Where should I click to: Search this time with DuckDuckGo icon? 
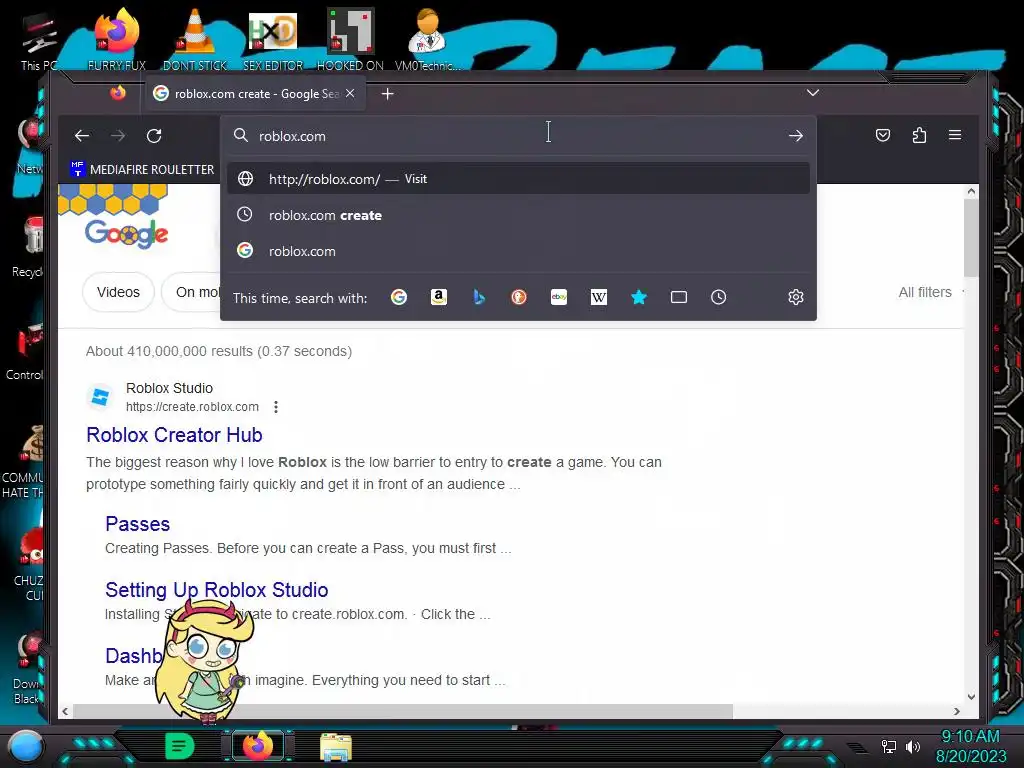(x=519, y=297)
